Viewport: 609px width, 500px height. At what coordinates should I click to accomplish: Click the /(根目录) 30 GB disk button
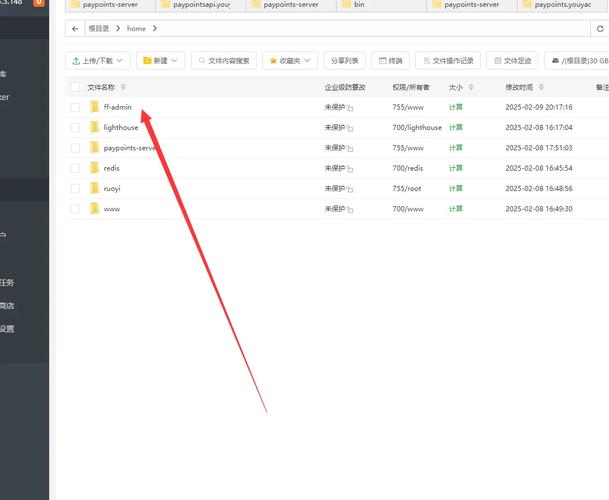pyautogui.click(x=577, y=61)
